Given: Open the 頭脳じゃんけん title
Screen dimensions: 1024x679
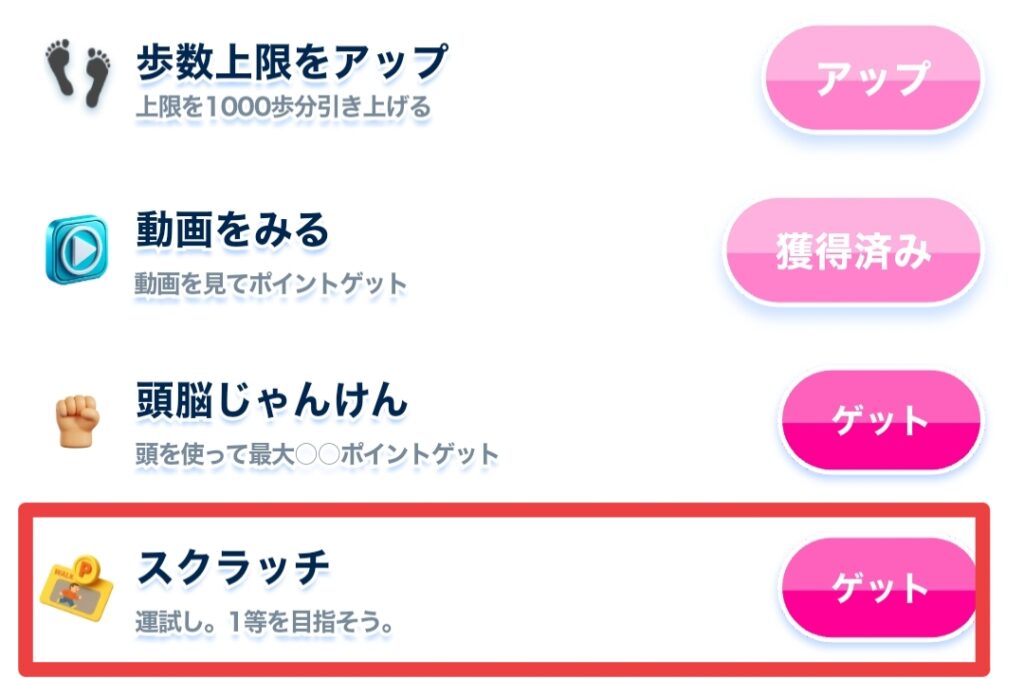Looking at the screenshot, I should [x=272, y=402].
